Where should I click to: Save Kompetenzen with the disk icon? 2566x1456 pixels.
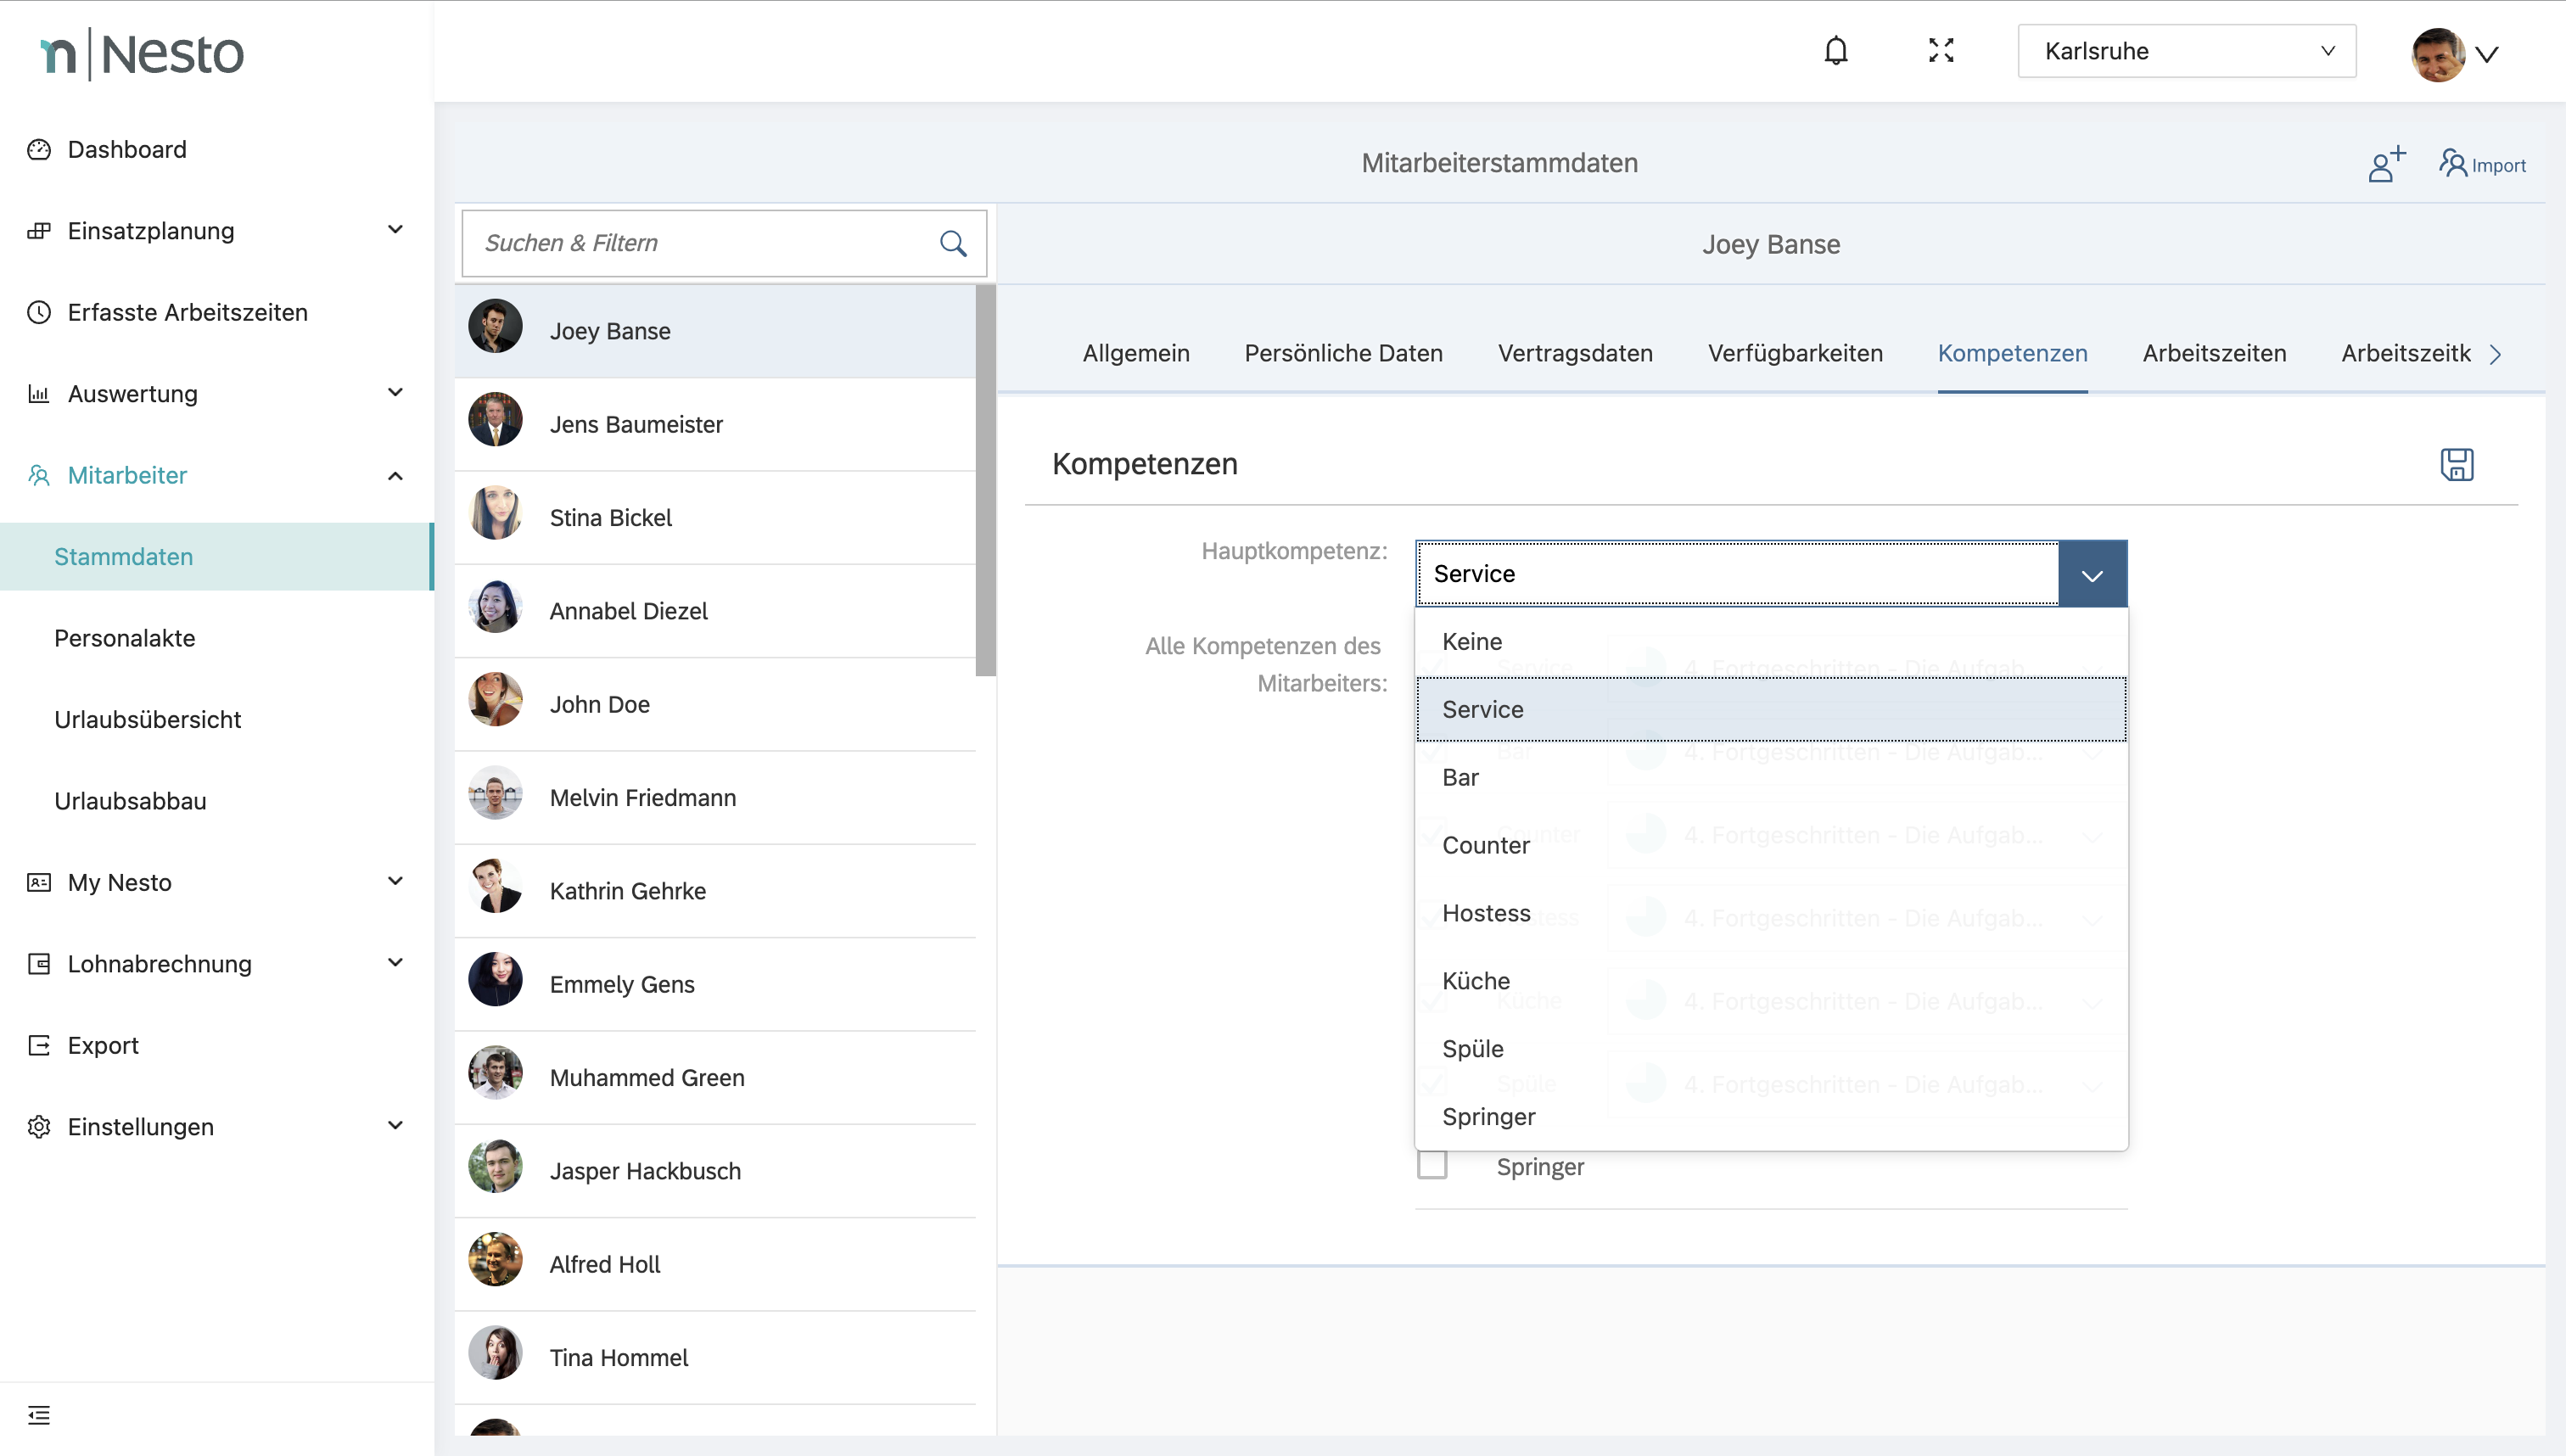click(2456, 464)
